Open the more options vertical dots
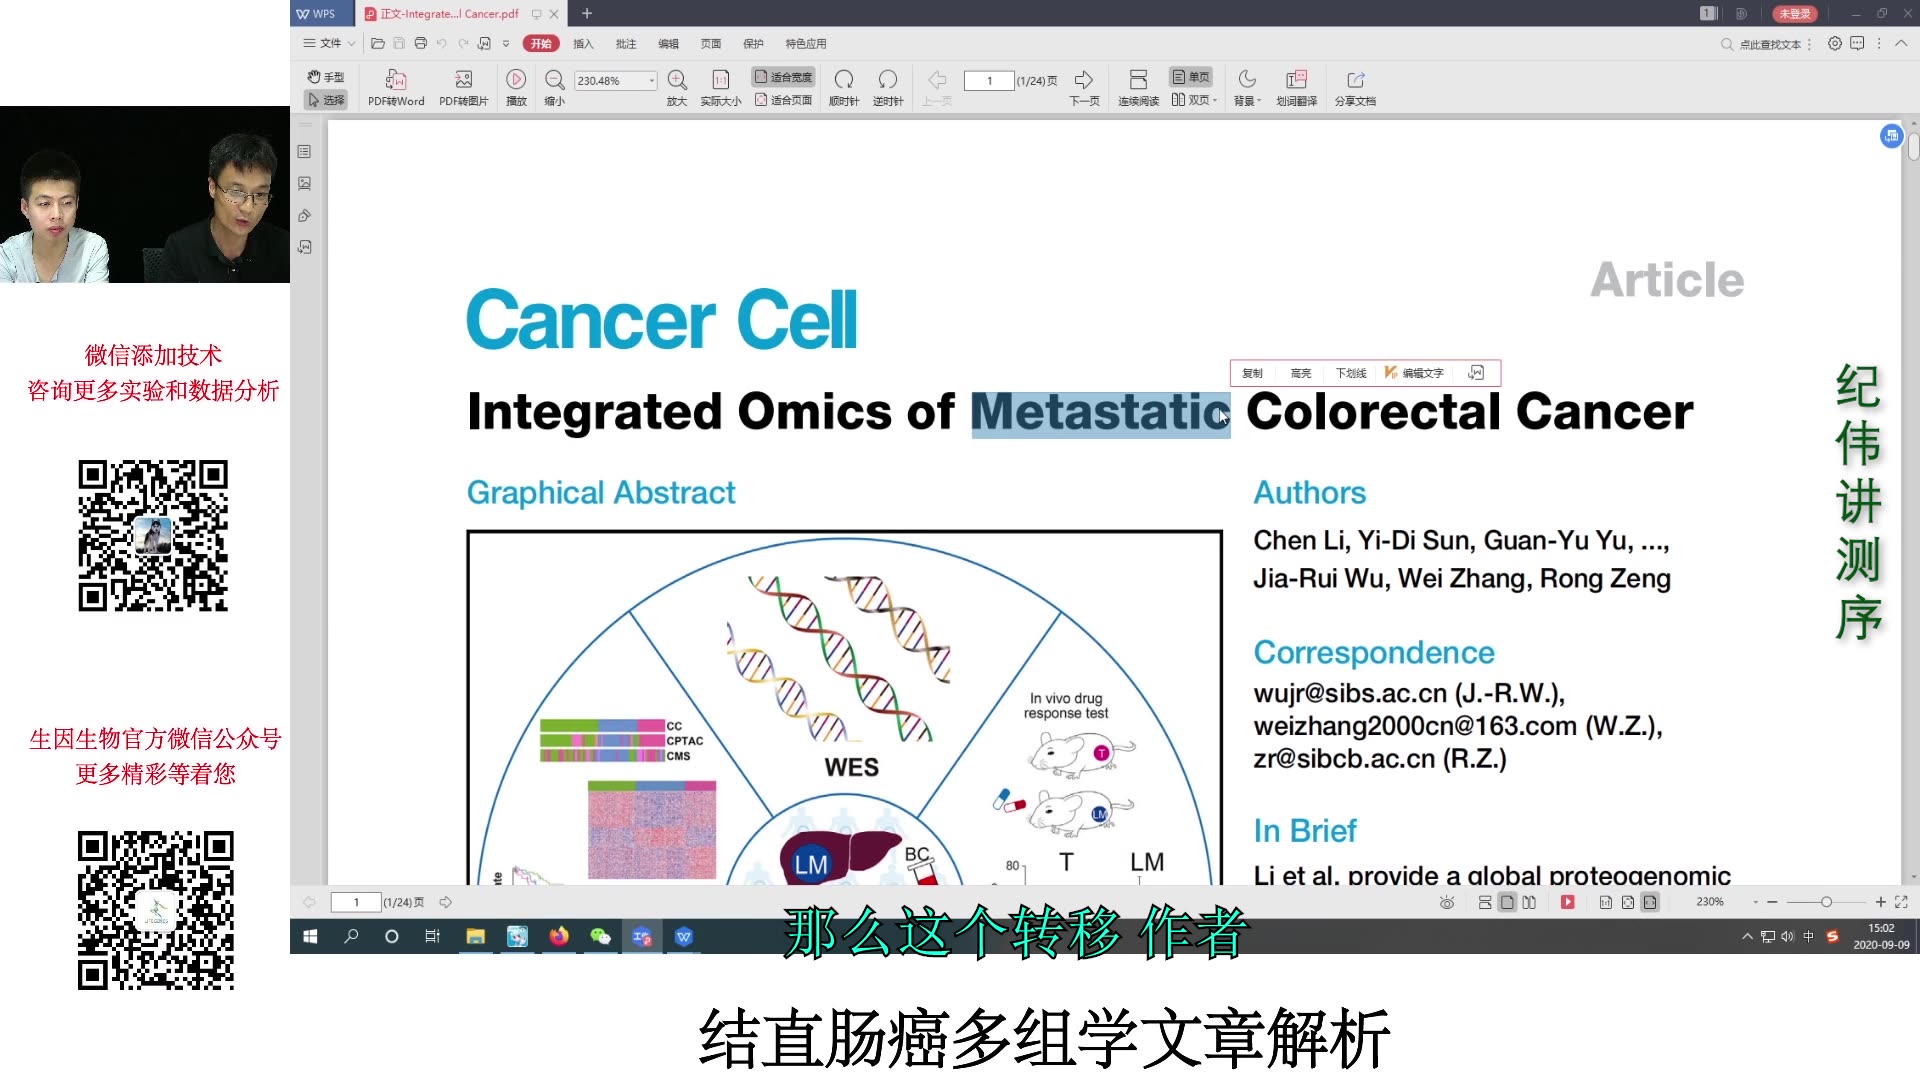1920x1080 pixels. (1879, 43)
